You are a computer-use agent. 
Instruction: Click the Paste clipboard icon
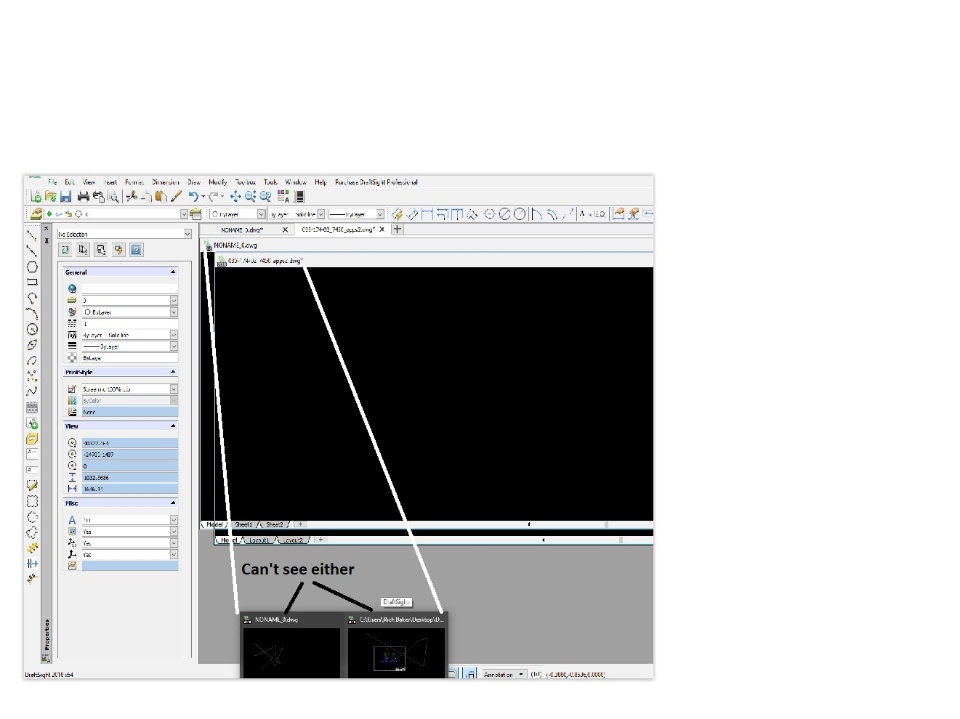161,197
